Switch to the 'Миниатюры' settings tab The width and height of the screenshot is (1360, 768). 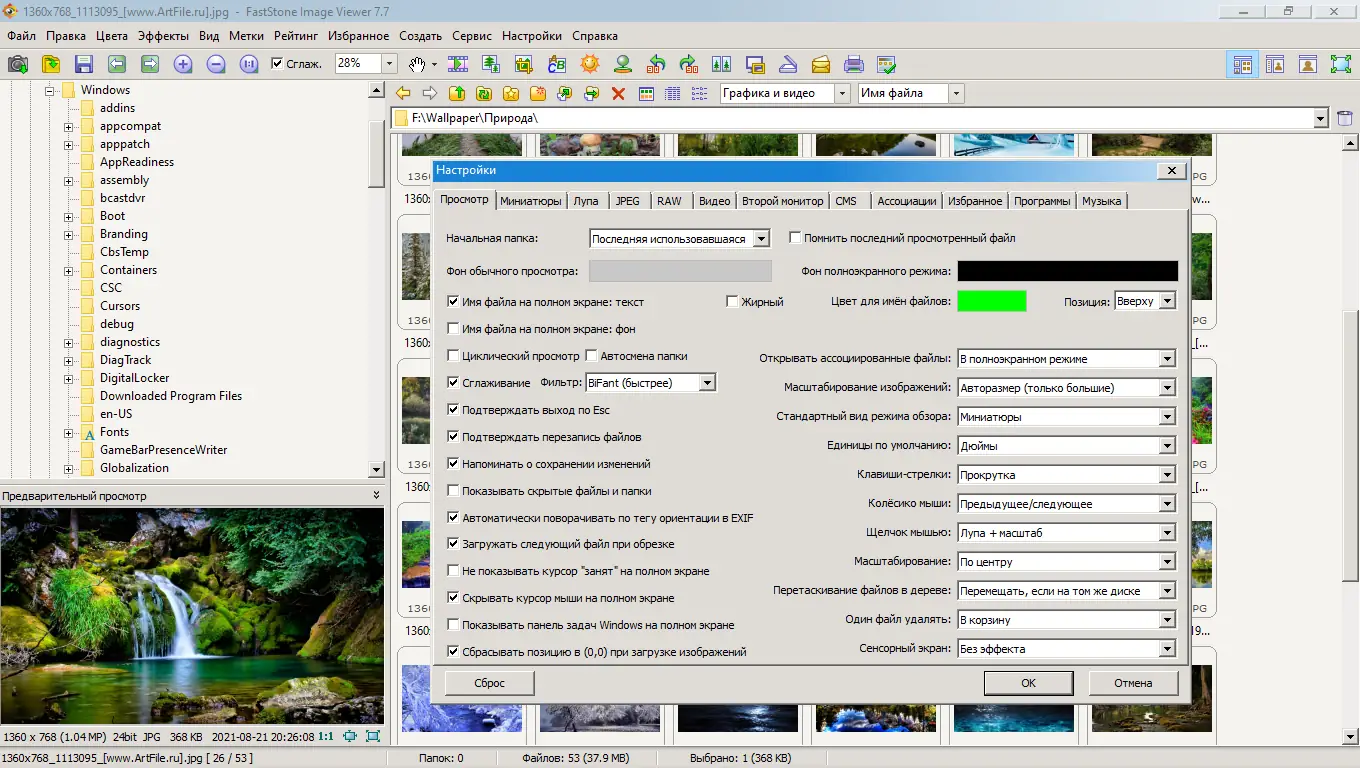pyautogui.click(x=530, y=201)
